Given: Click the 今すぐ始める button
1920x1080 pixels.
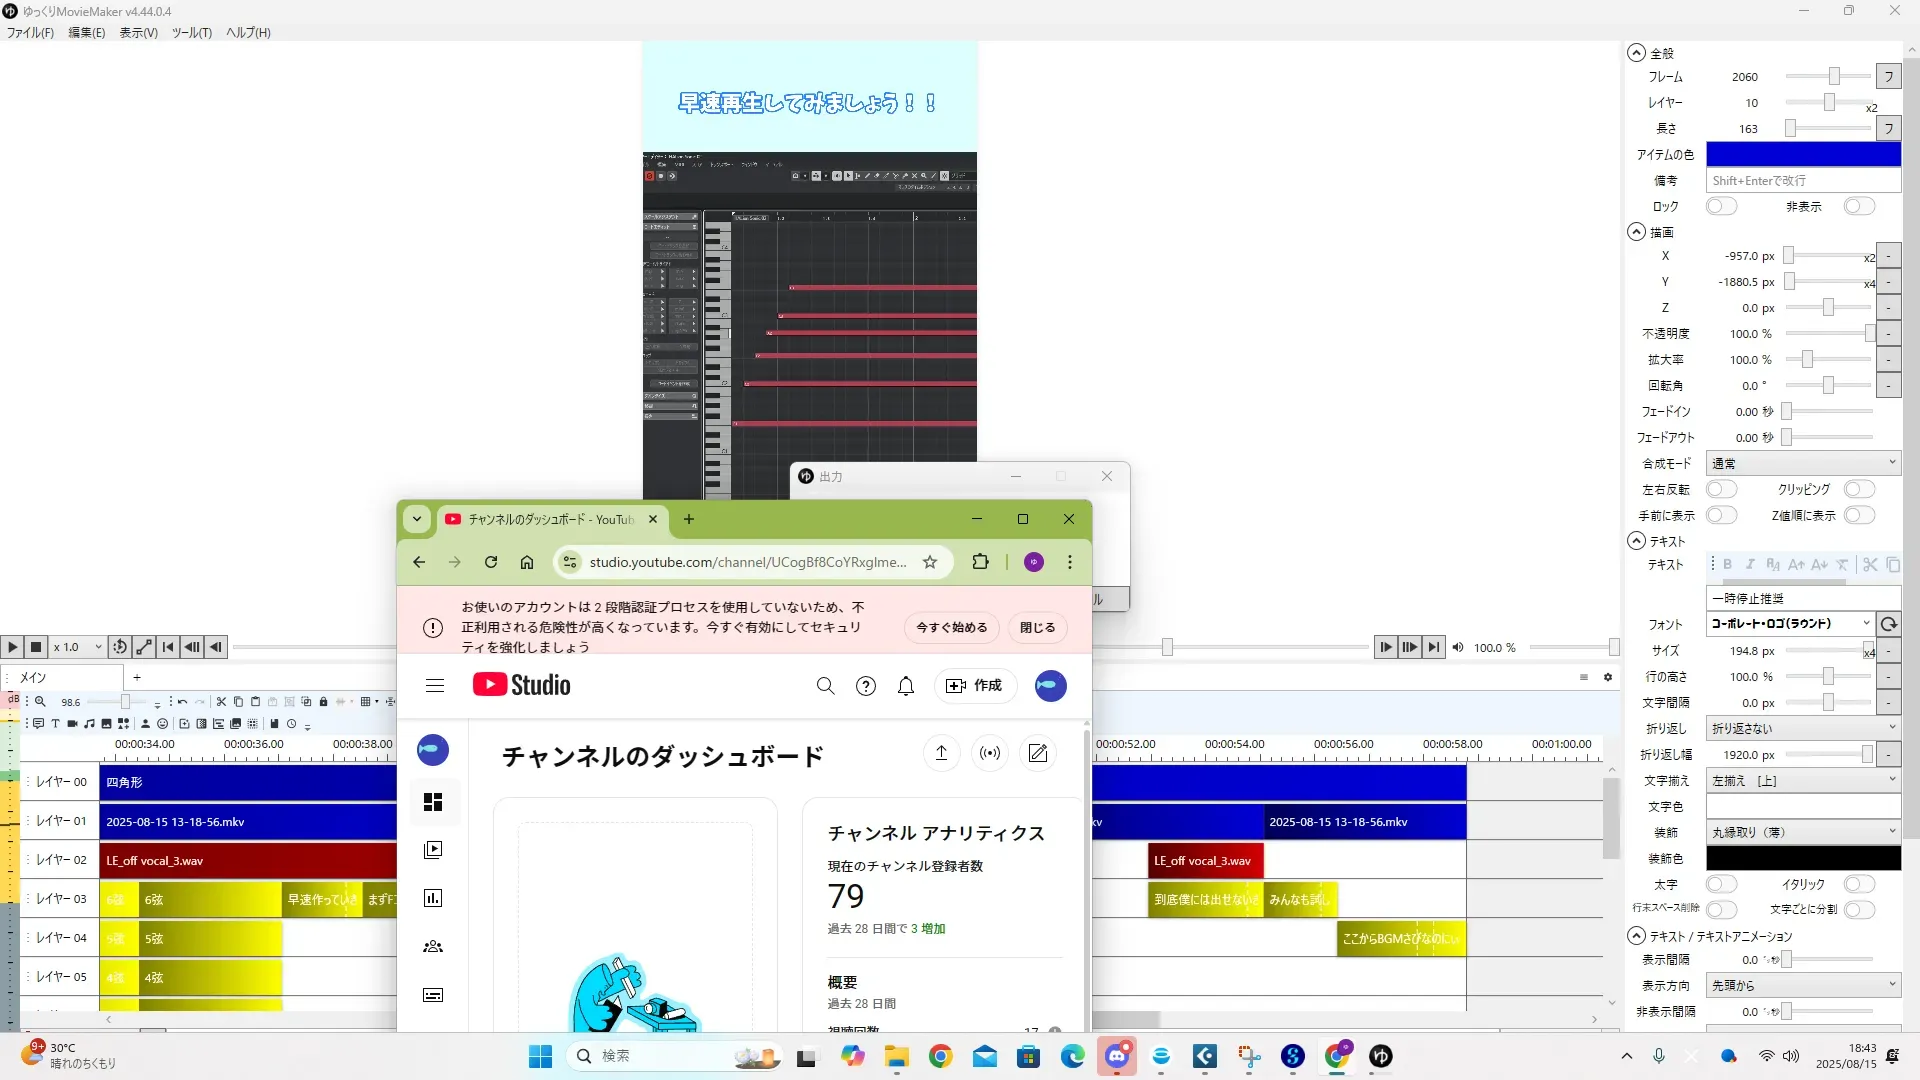Looking at the screenshot, I should tap(951, 627).
